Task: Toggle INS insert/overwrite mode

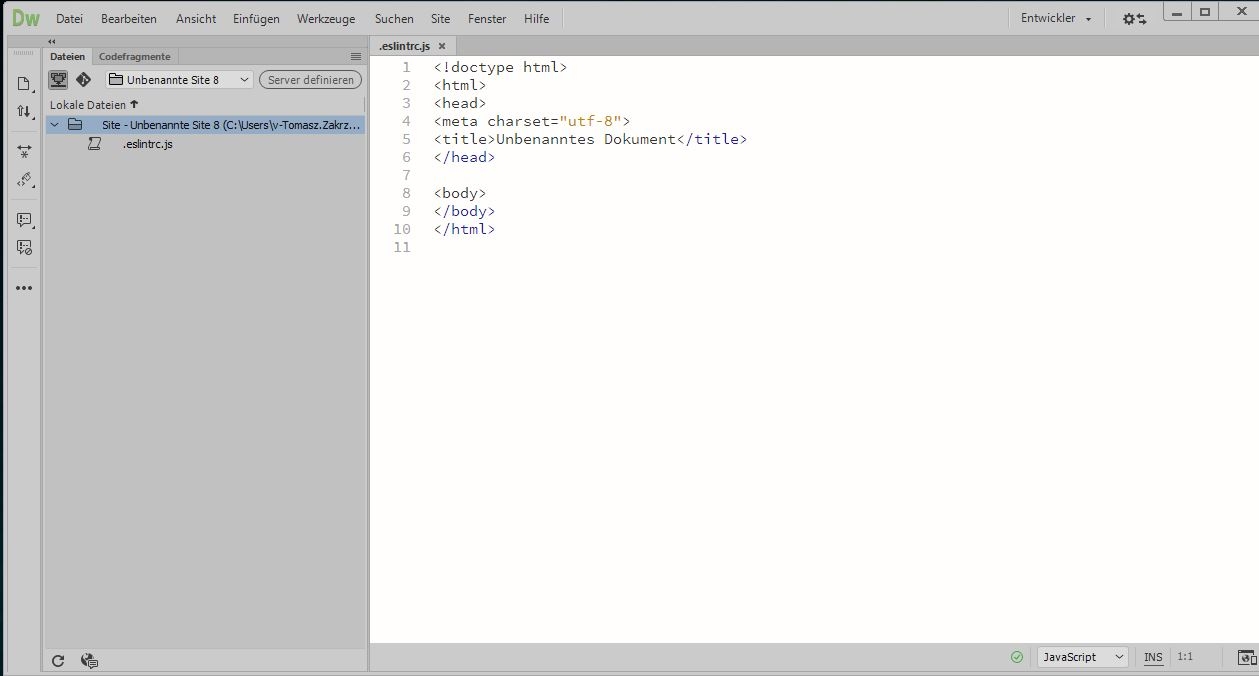Action: pyautogui.click(x=1152, y=657)
